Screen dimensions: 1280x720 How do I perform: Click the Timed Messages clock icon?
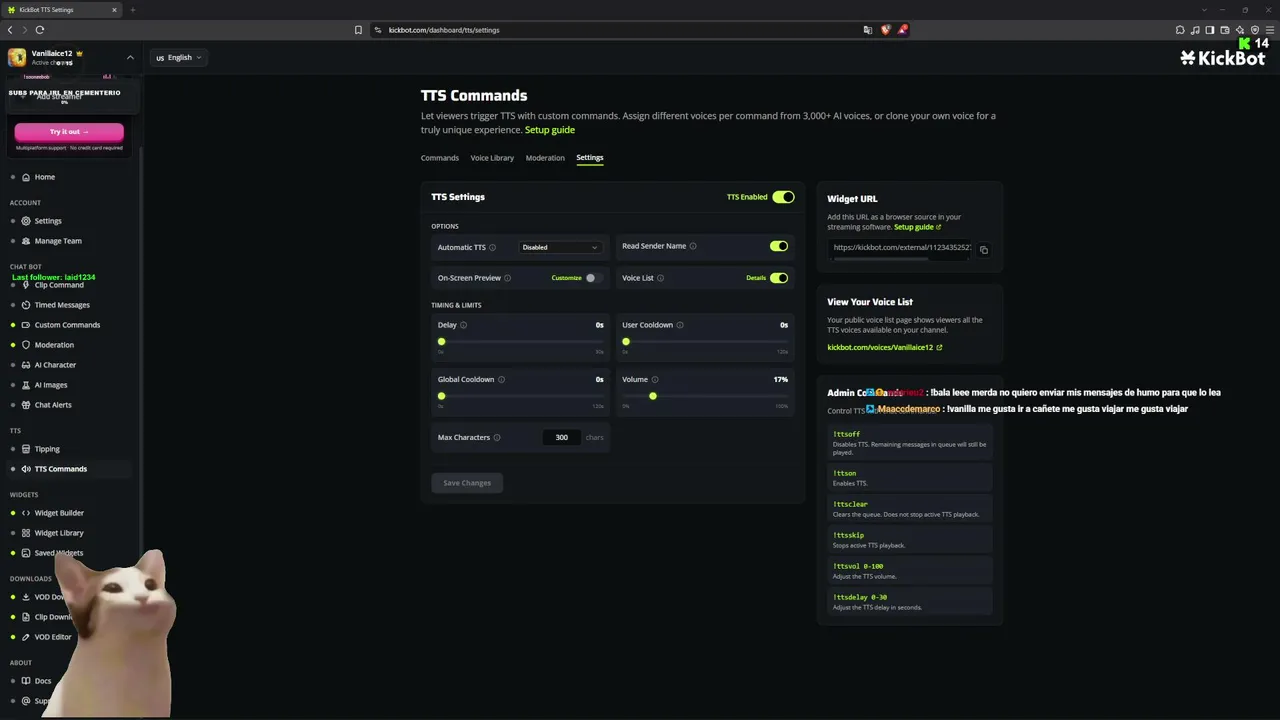(x=26, y=305)
